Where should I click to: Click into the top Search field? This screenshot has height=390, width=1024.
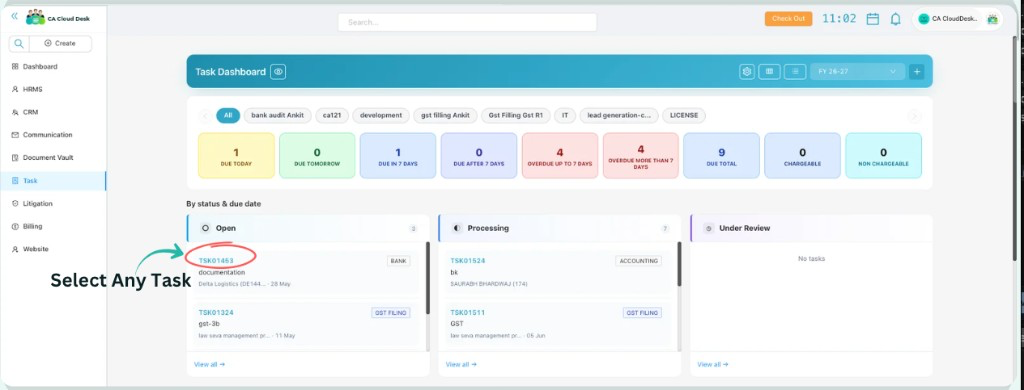pyautogui.click(x=467, y=22)
